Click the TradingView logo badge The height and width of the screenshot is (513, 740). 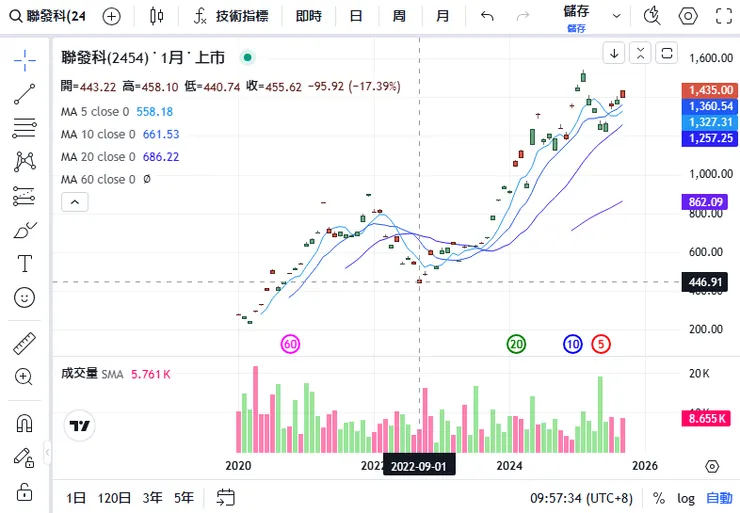click(79, 426)
